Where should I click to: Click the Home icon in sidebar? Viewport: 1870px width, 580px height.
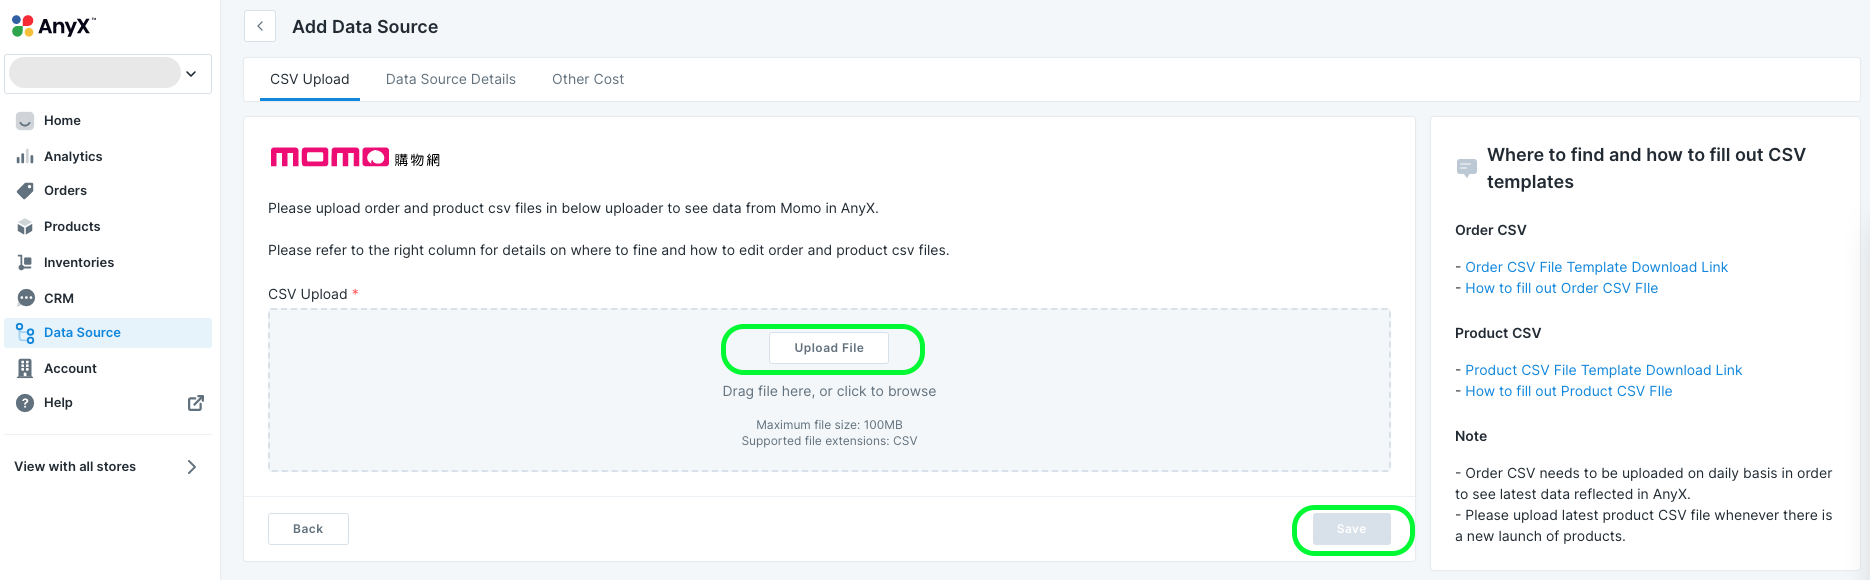tap(25, 121)
